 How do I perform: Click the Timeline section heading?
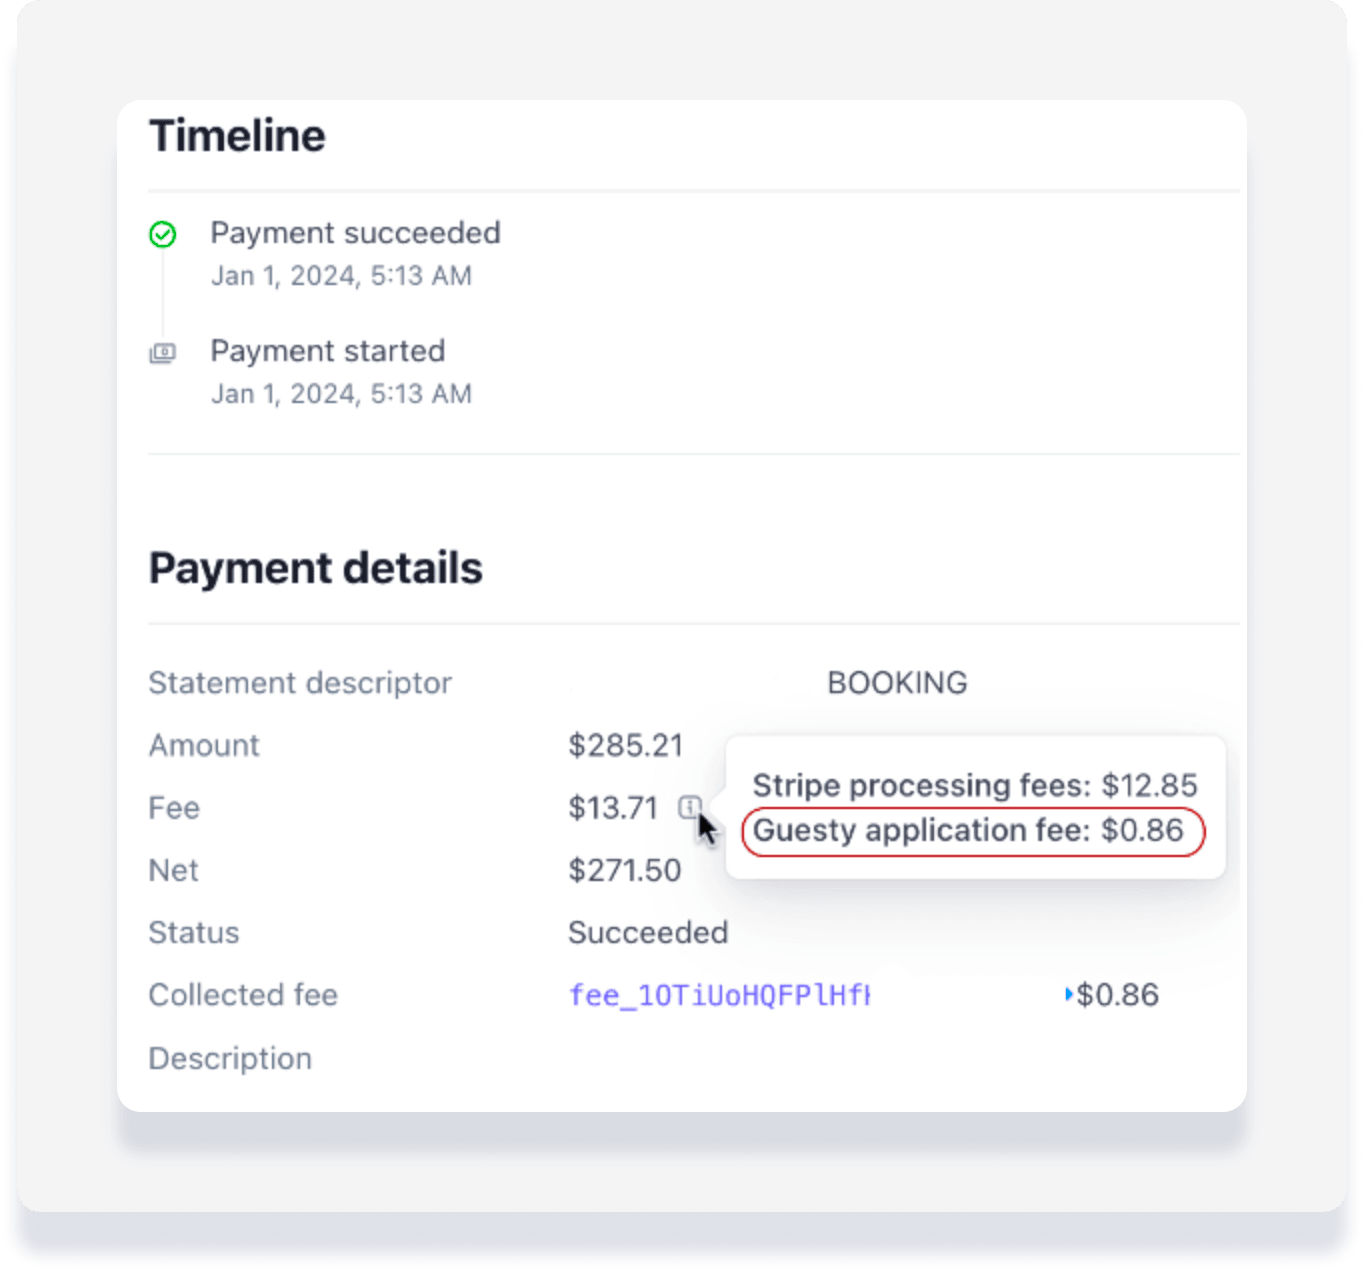point(237,136)
